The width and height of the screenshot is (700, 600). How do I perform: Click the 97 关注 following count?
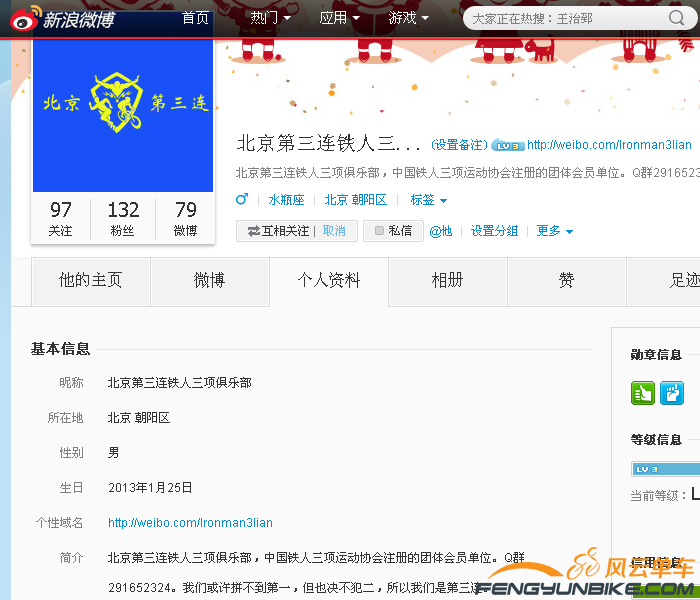[61, 219]
